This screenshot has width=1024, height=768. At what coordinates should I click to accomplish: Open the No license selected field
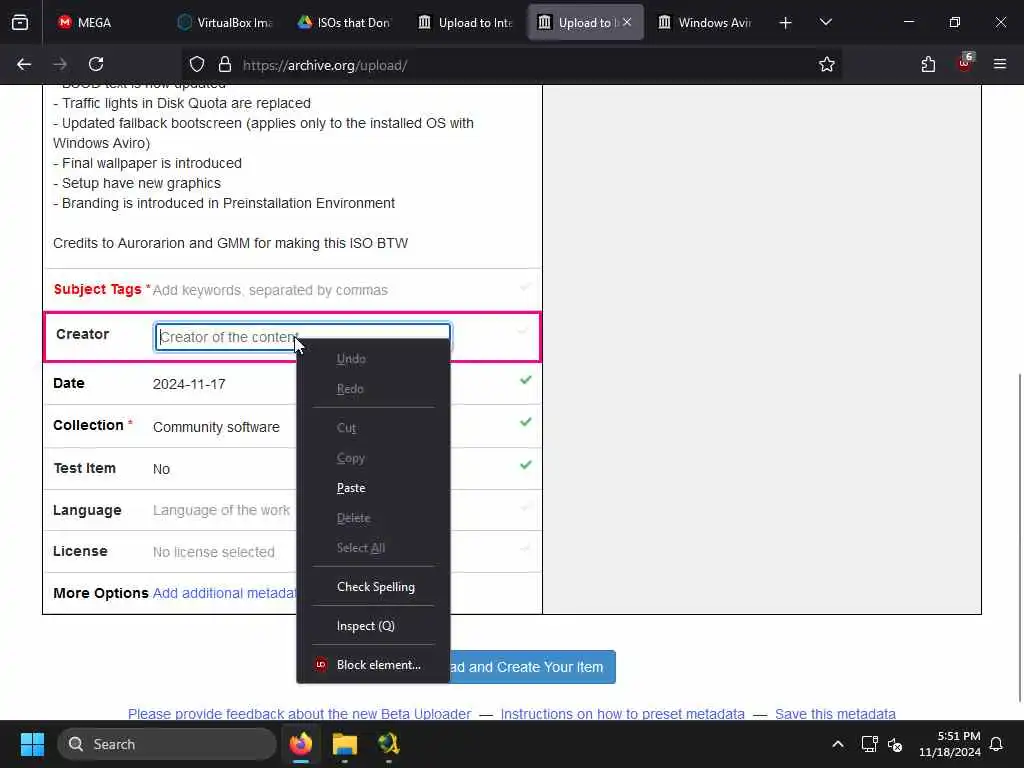(214, 552)
